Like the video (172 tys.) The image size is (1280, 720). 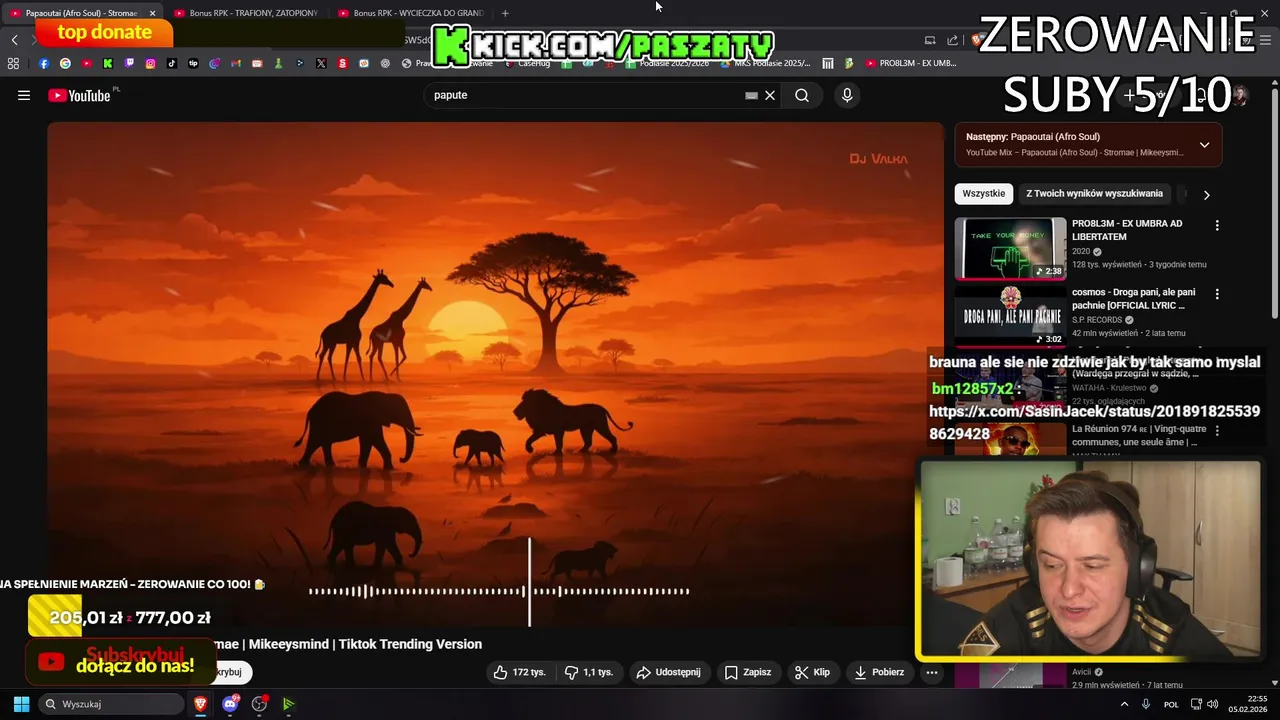(520, 672)
